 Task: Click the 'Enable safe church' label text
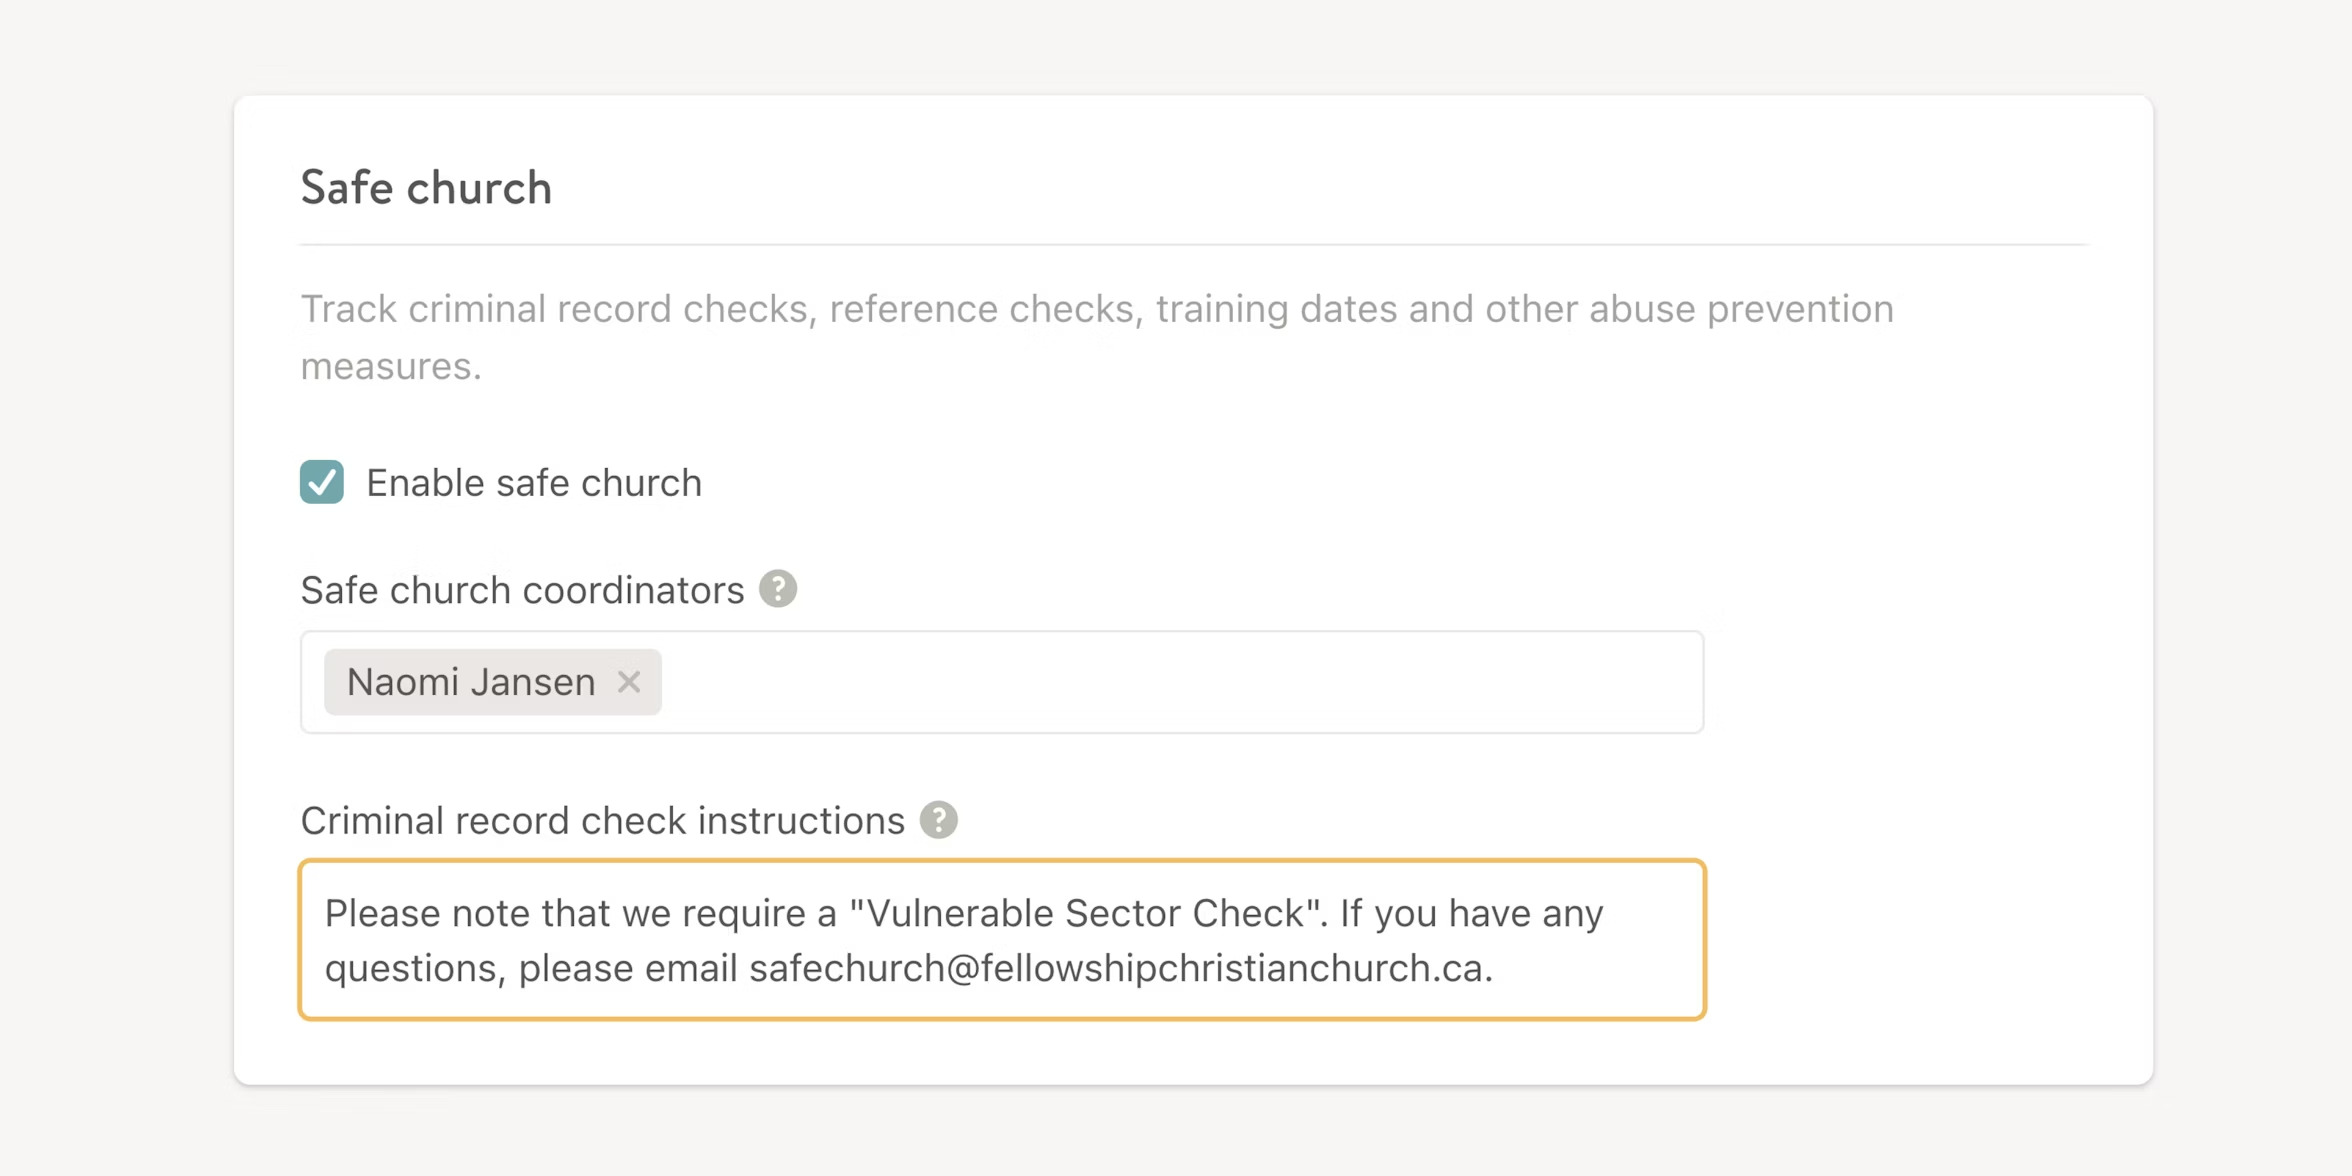click(534, 483)
